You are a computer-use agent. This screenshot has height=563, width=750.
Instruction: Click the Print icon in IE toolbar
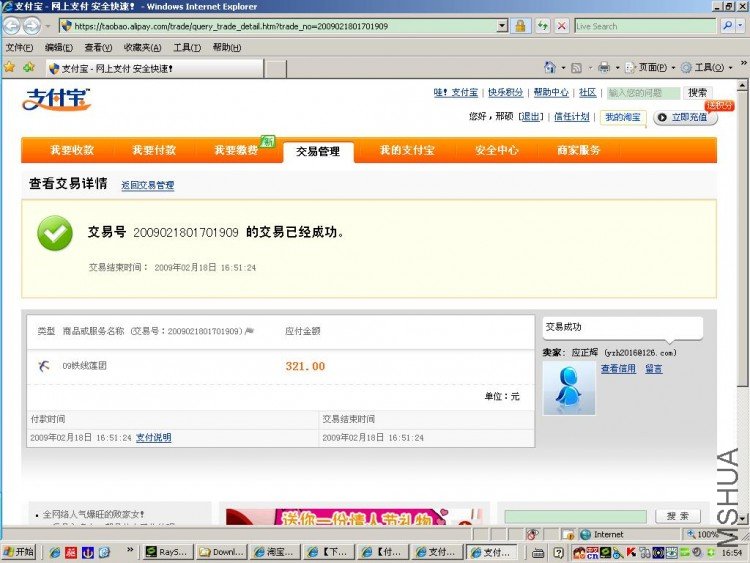[x=603, y=67]
